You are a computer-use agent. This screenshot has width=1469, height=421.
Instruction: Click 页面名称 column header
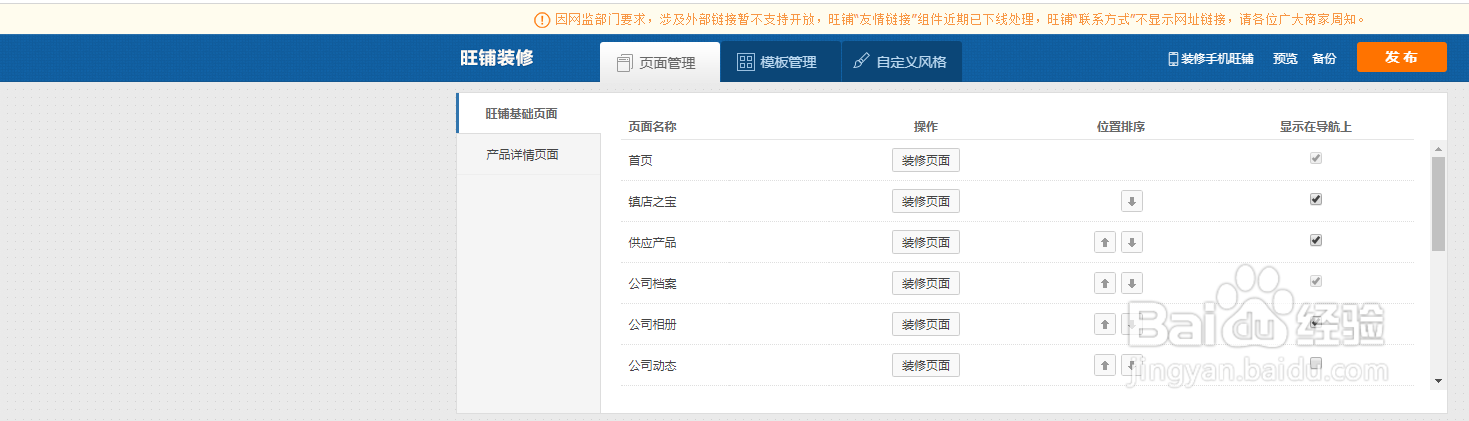point(652,127)
